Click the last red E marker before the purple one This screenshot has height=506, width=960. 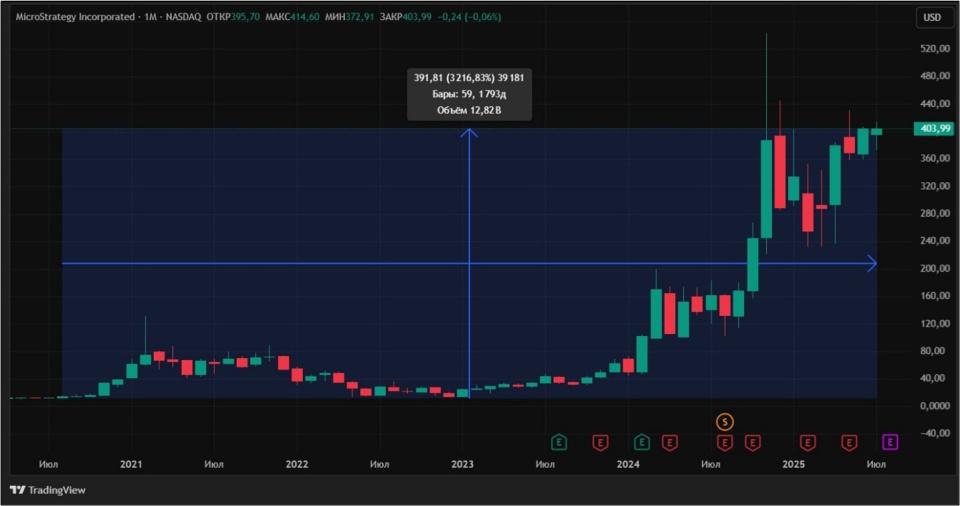pos(849,442)
